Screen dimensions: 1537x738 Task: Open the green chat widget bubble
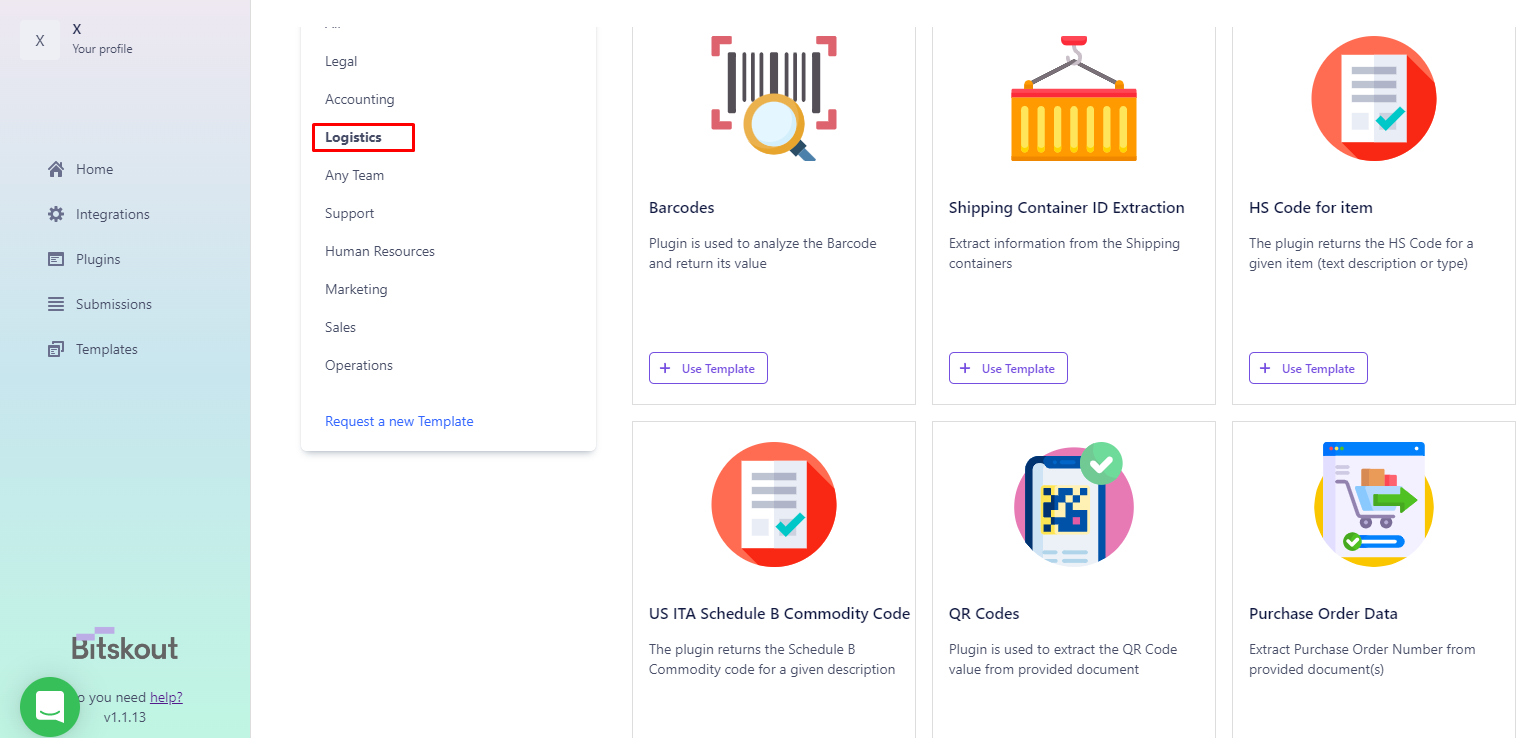tap(50, 707)
